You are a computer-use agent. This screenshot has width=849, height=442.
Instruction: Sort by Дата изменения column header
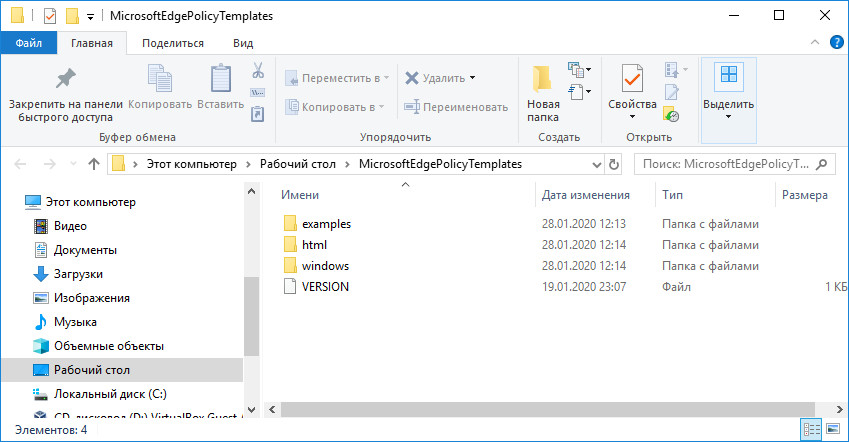coord(586,195)
